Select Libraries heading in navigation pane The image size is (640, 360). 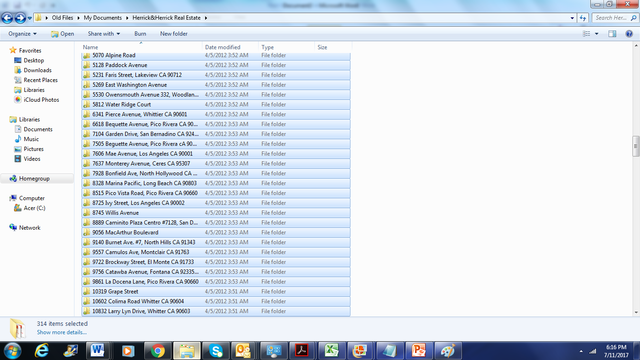coord(29,120)
